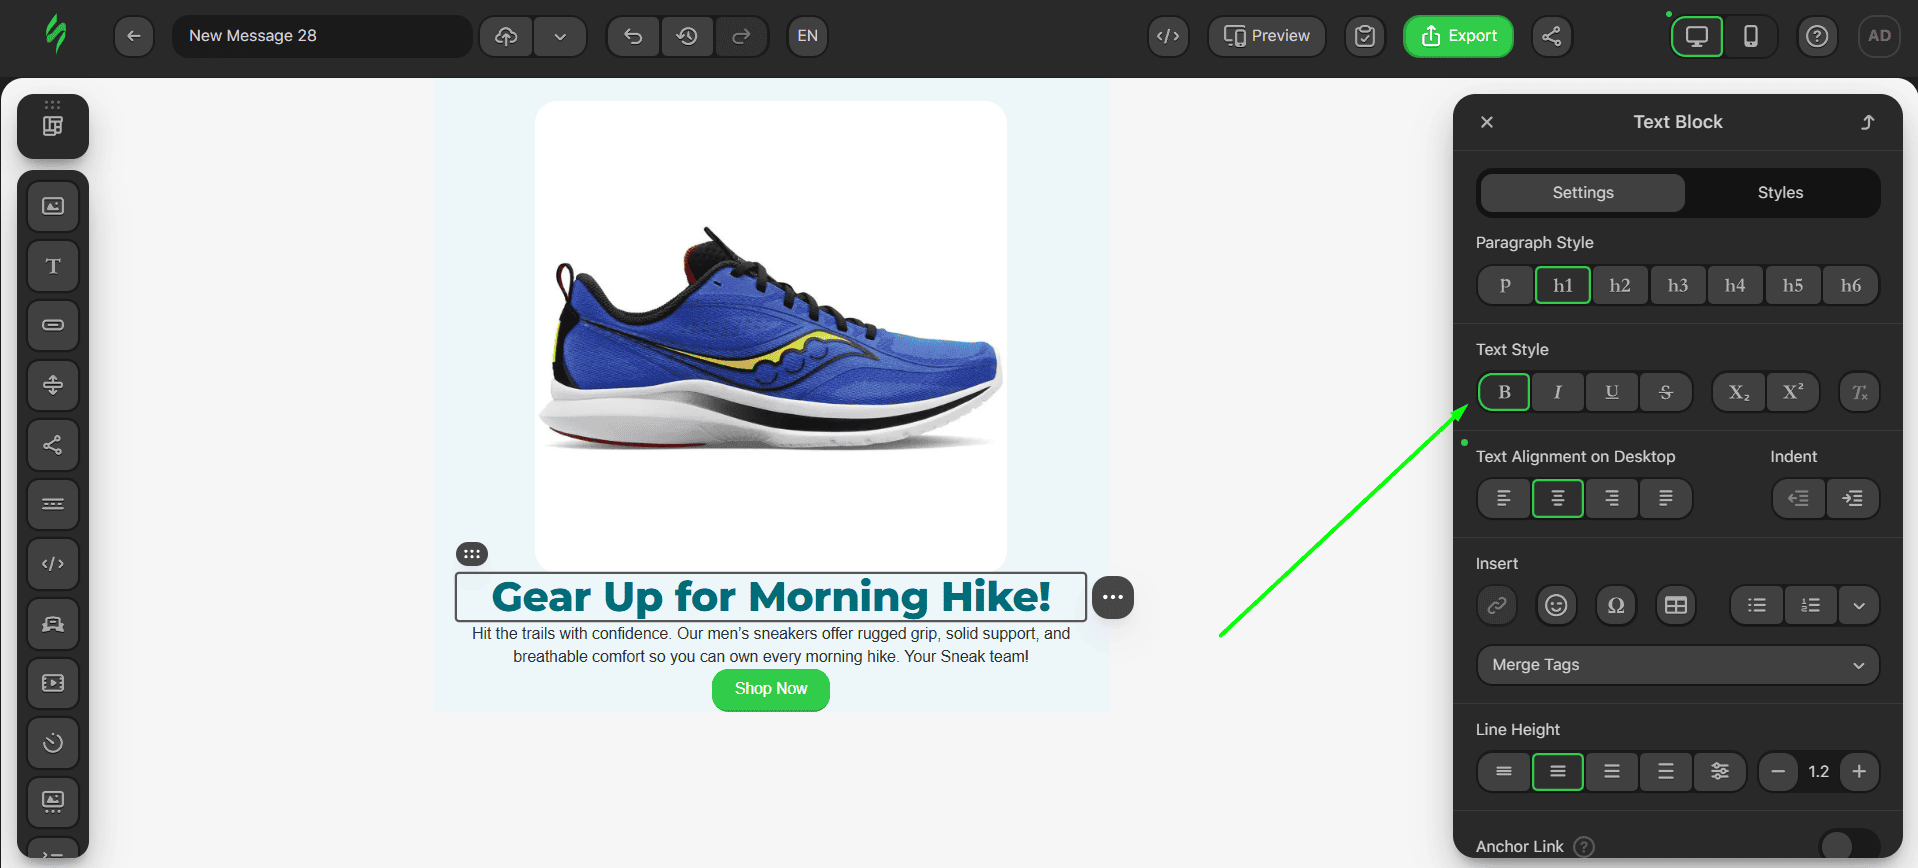1918x868 pixels.
Task: Increase line height with plus button
Action: coord(1859,771)
